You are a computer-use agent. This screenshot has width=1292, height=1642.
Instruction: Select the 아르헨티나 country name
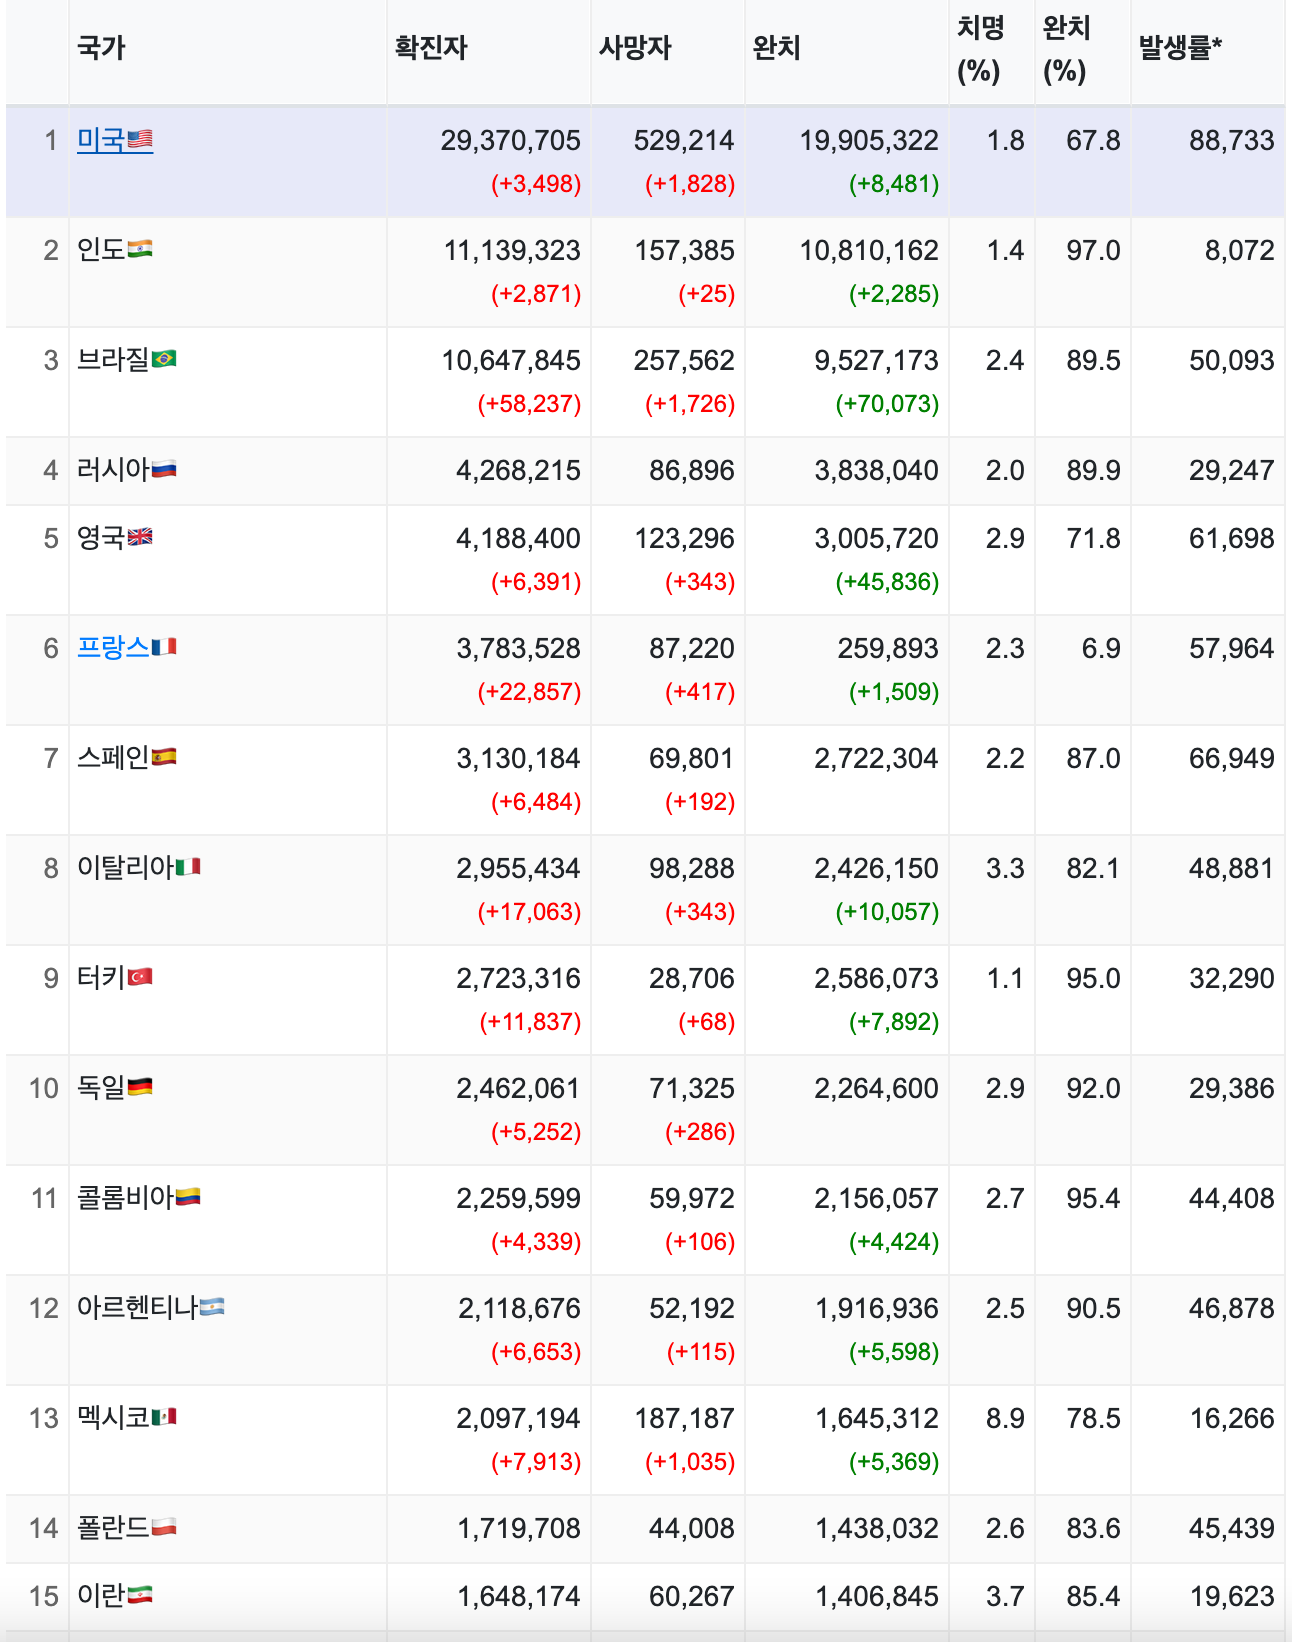pos(137,1308)
